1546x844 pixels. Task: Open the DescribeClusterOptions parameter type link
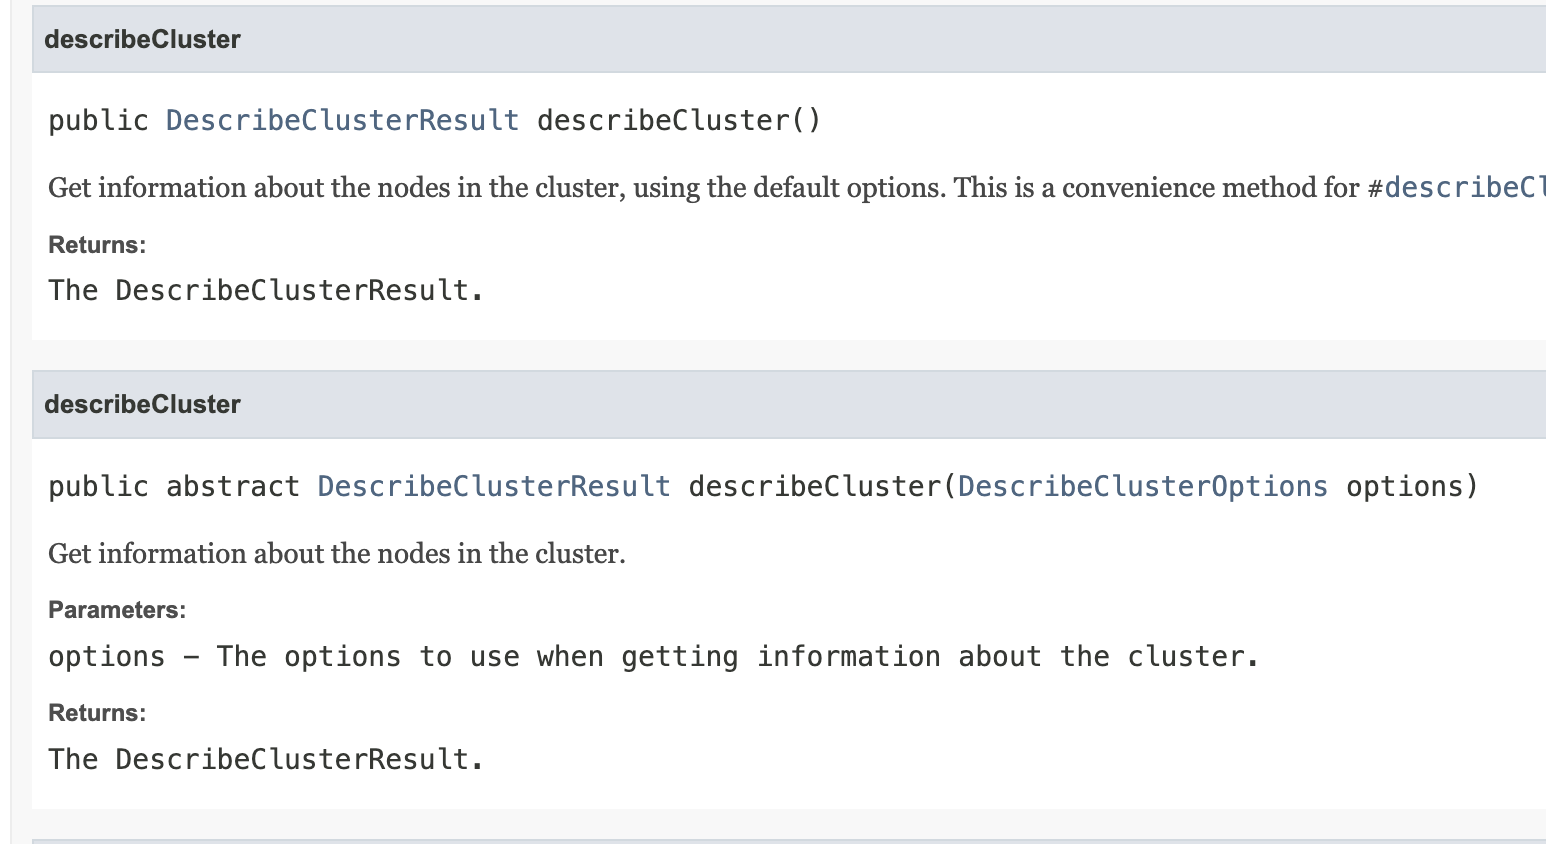pyautogui.click(x=1143, y=487)
